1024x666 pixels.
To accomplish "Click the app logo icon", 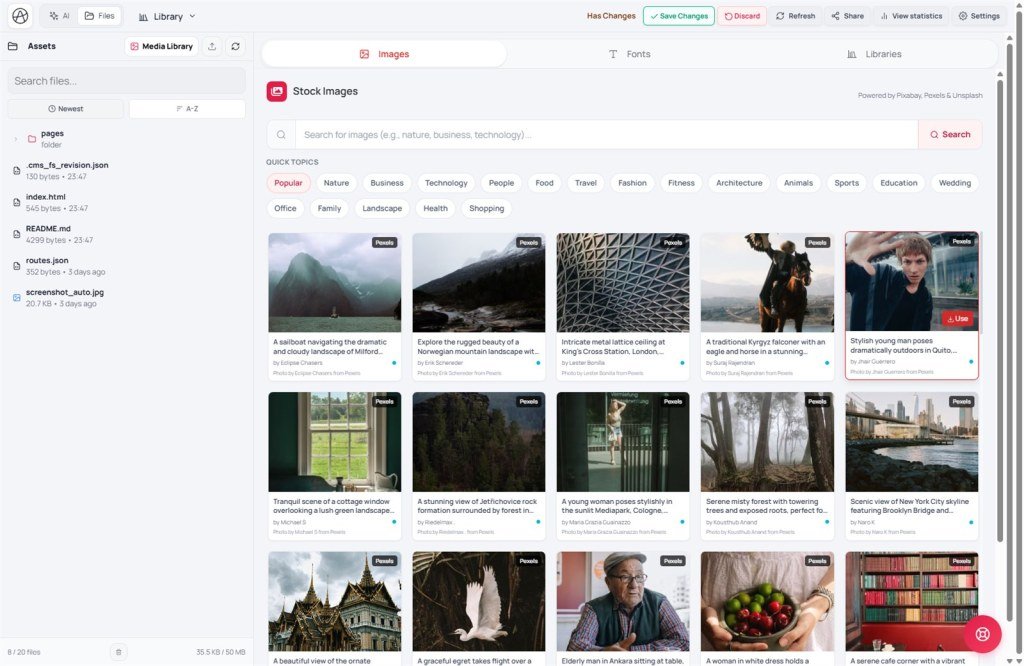I will [20, 16].
